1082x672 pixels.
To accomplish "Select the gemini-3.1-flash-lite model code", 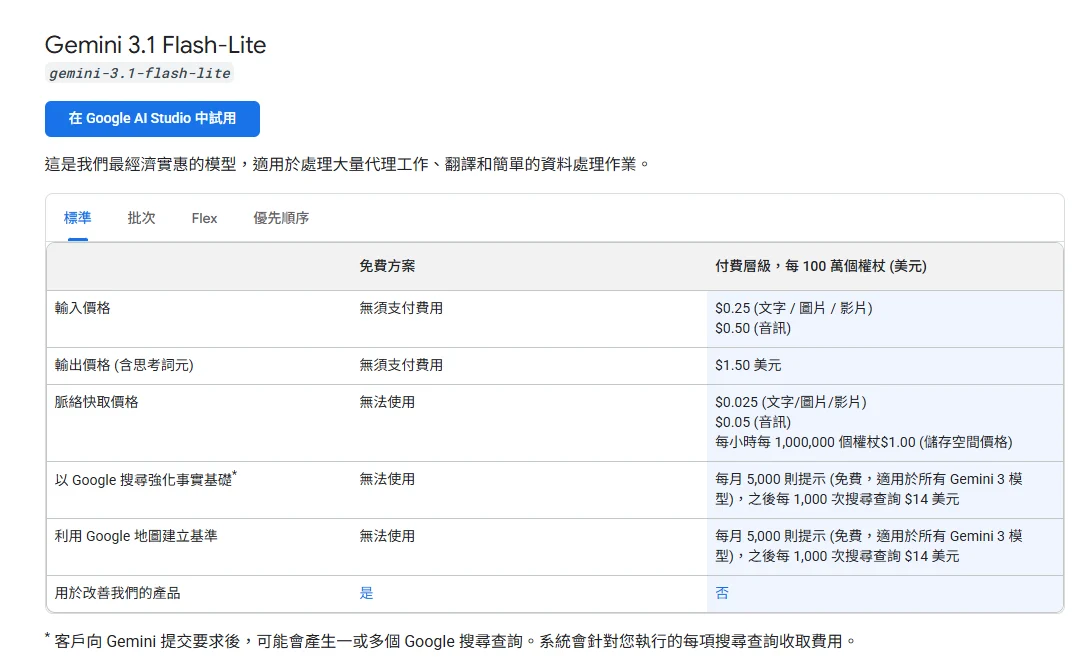I will click(139, 73).
